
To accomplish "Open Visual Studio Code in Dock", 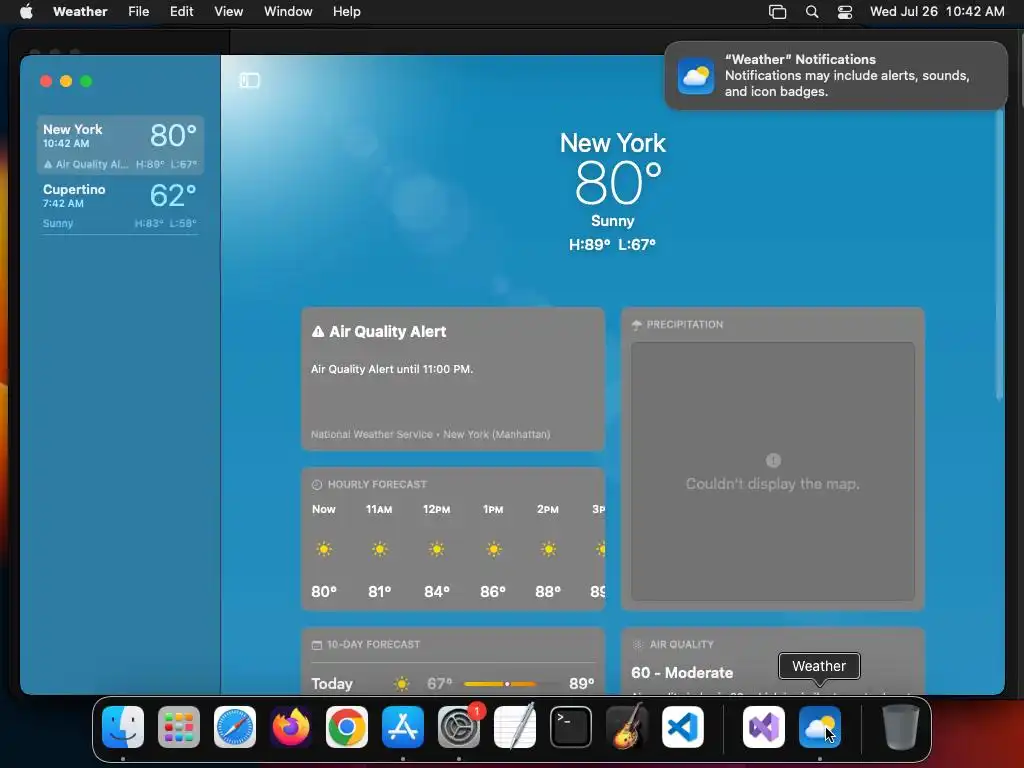I will tap(683, 727).
